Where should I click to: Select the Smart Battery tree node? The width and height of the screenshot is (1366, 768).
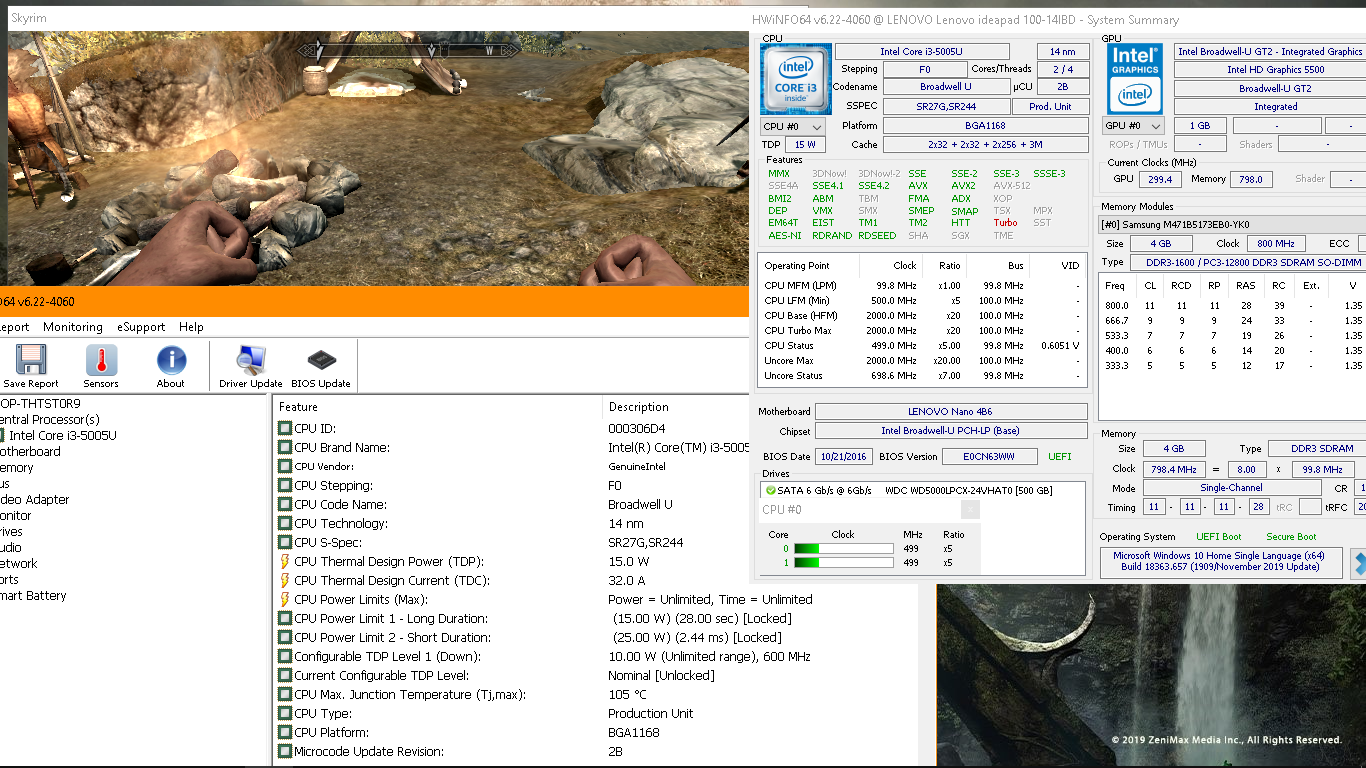(33, 596)
